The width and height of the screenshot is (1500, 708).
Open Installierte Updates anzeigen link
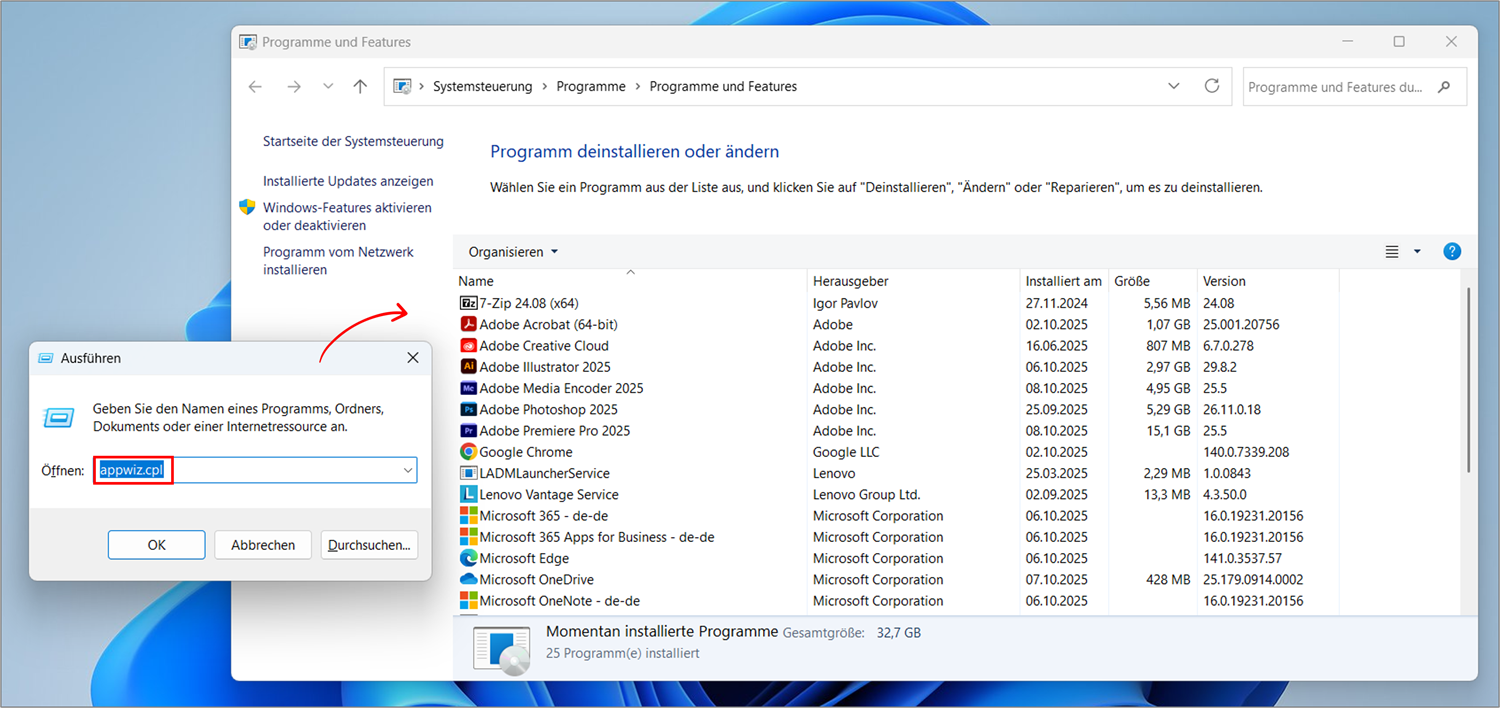click(348, 181)
